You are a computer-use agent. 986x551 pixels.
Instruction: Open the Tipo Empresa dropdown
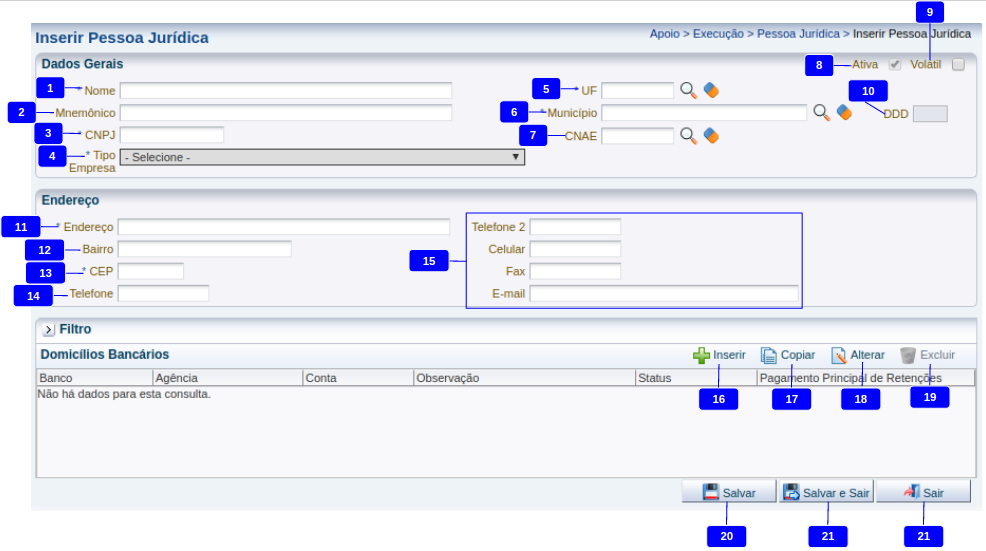click(321, 157)
